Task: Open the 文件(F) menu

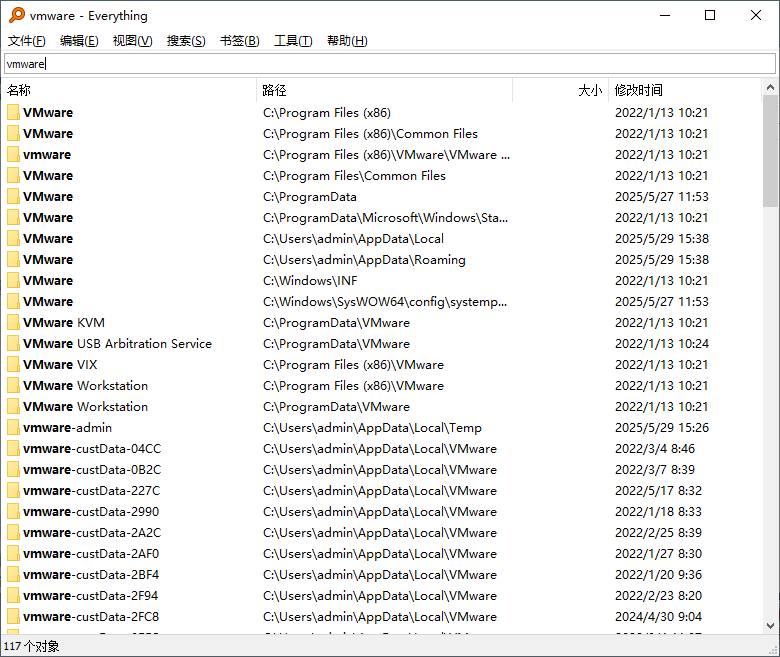Action: [x=27, y=41]
